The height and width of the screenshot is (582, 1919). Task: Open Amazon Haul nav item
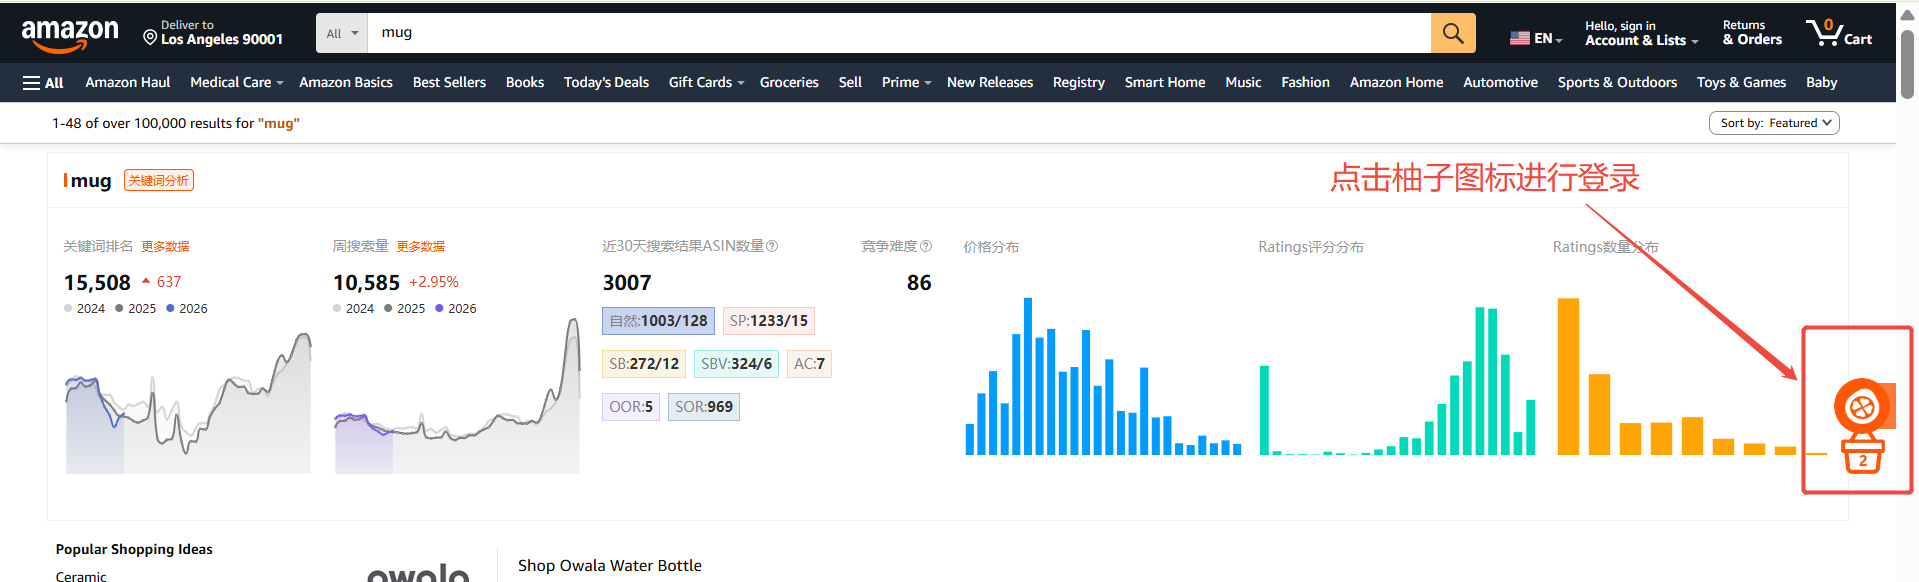point(128,82)
